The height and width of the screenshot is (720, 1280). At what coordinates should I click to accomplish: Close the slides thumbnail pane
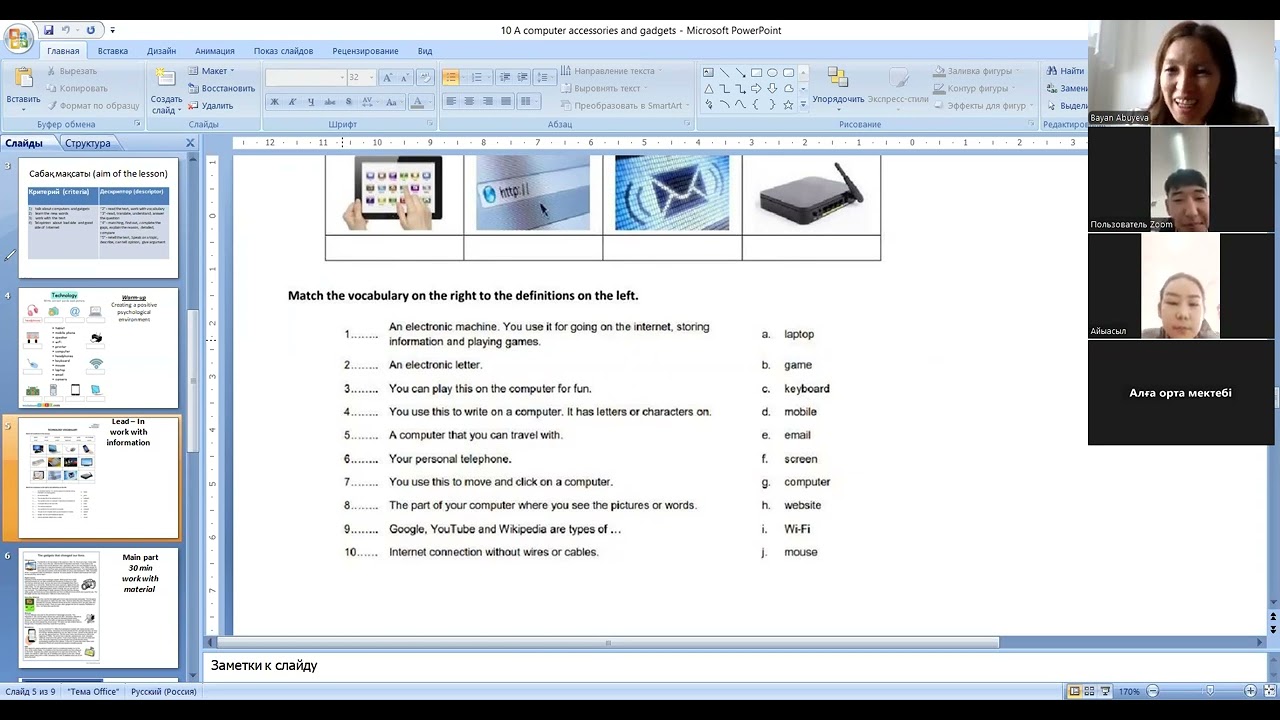[190, 143]
